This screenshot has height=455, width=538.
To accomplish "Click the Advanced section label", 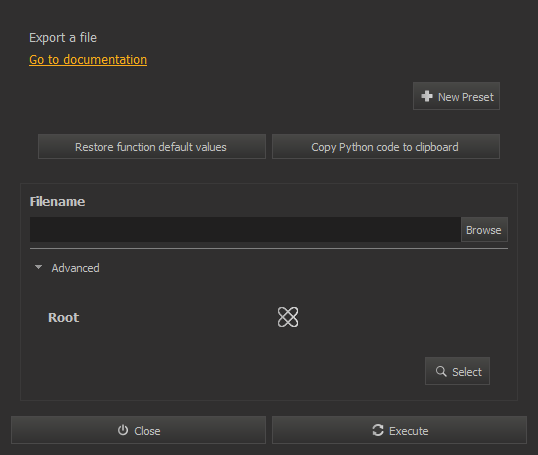I will click(x=75, y=268).
